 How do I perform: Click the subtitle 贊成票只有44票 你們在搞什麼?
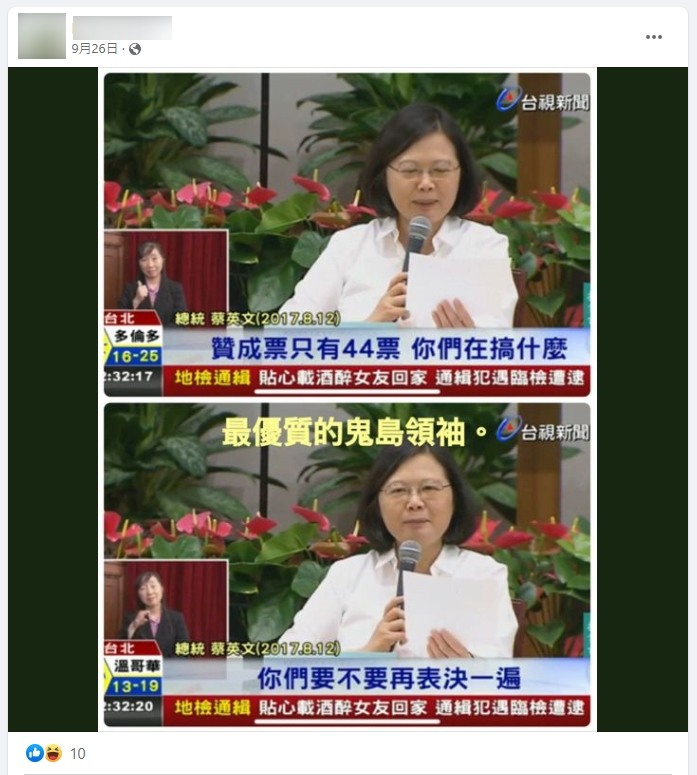click(x=389, y=348)
